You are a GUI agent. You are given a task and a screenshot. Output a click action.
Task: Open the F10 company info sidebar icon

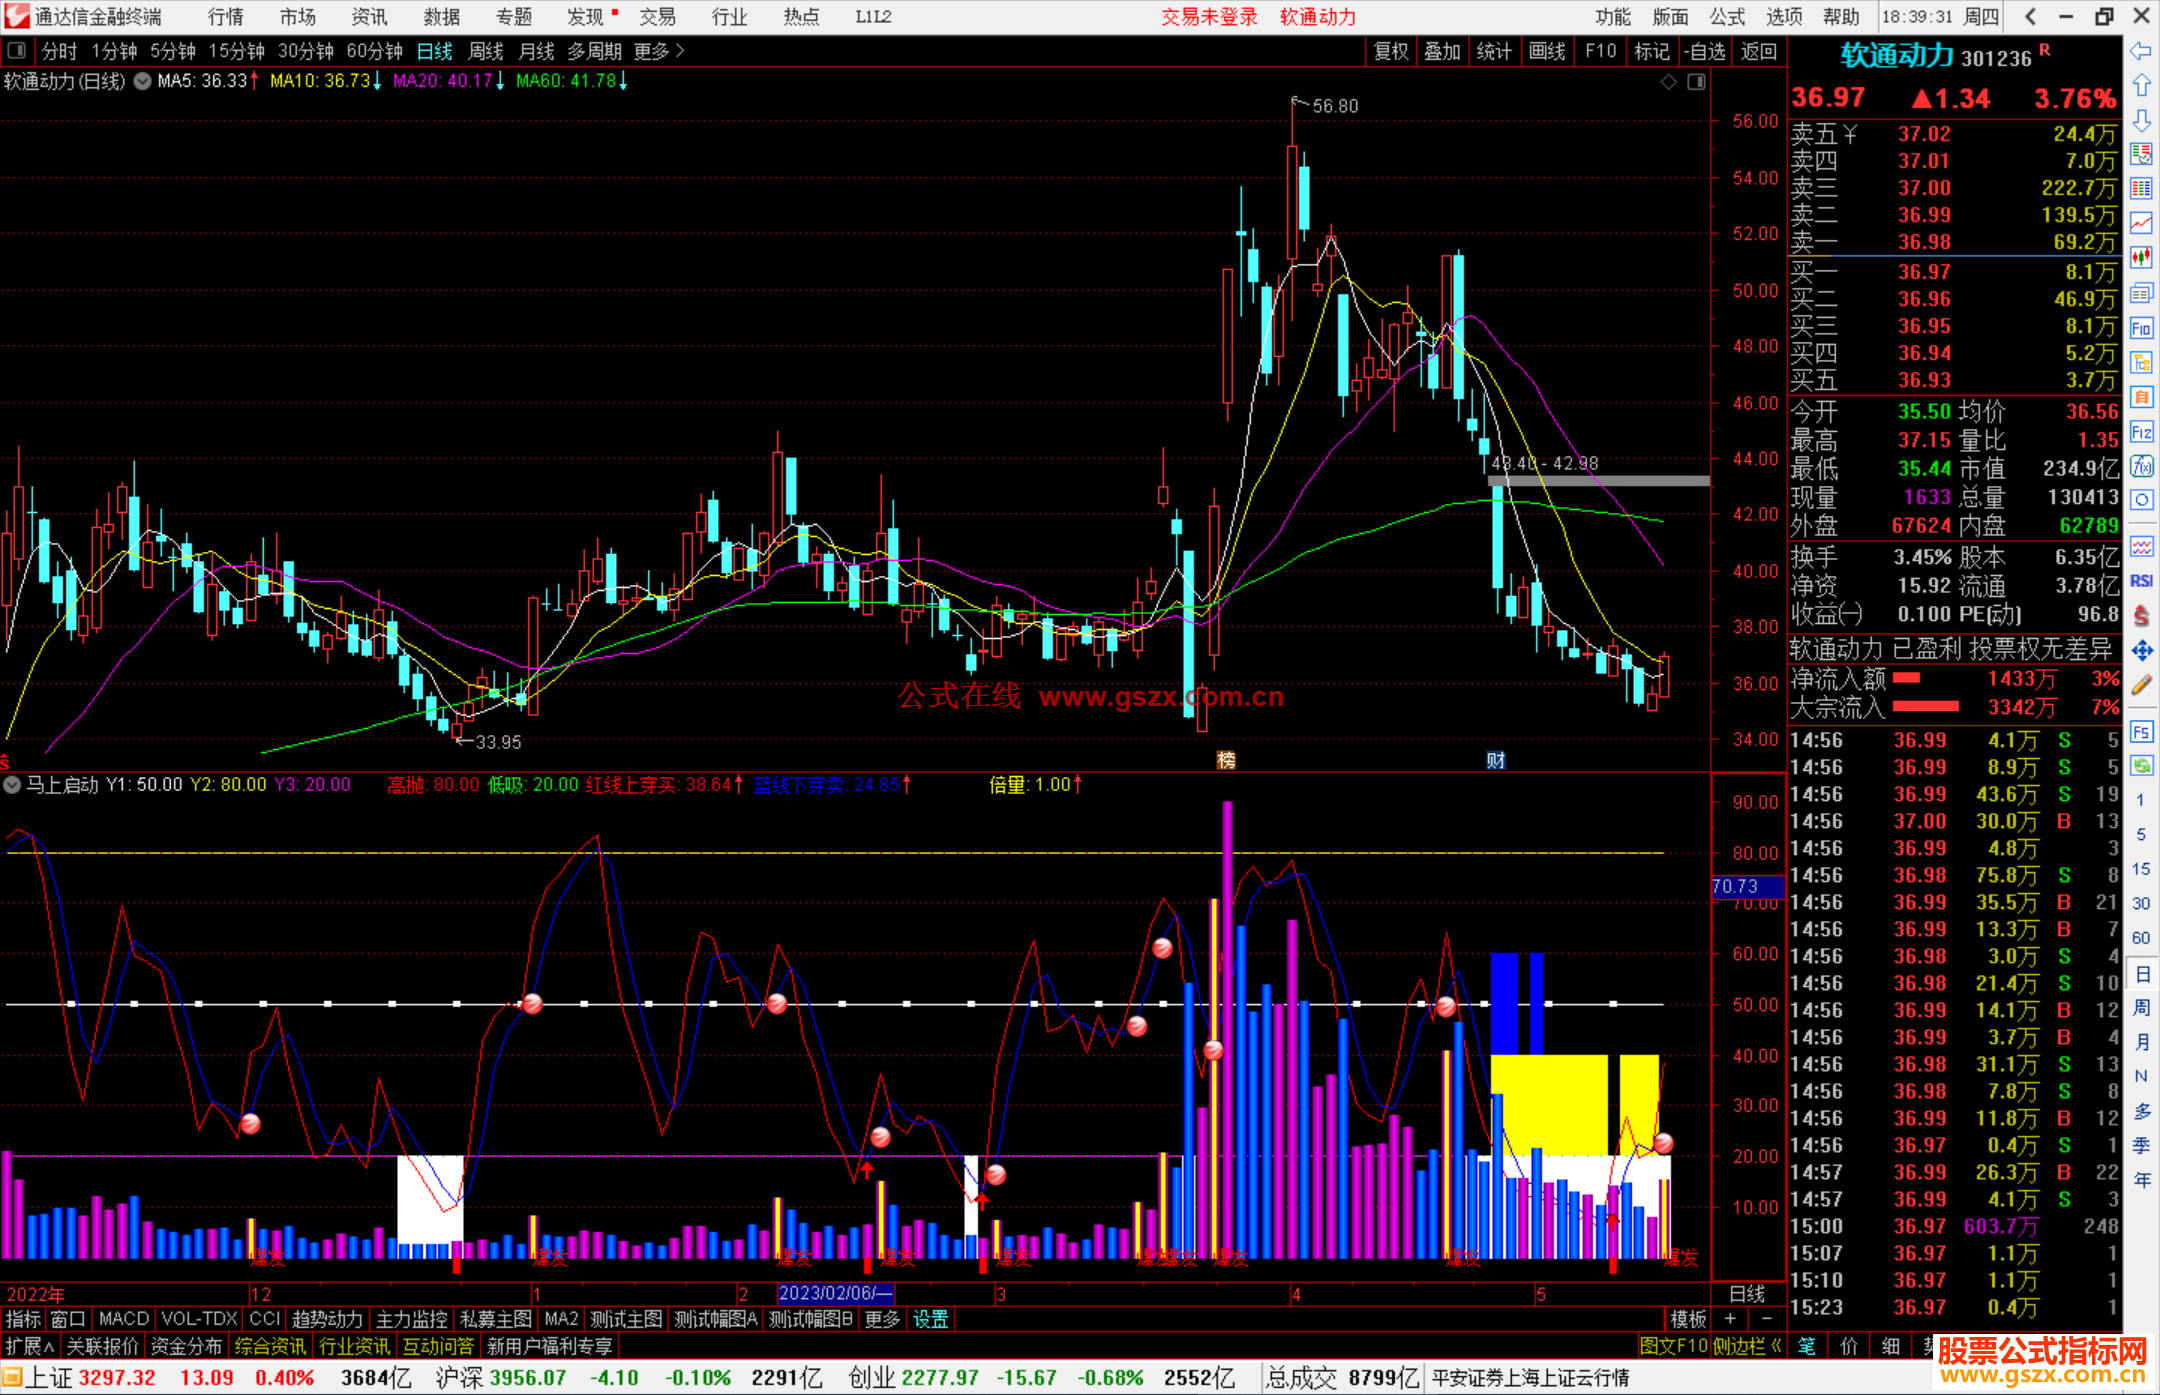(2141, 329)
